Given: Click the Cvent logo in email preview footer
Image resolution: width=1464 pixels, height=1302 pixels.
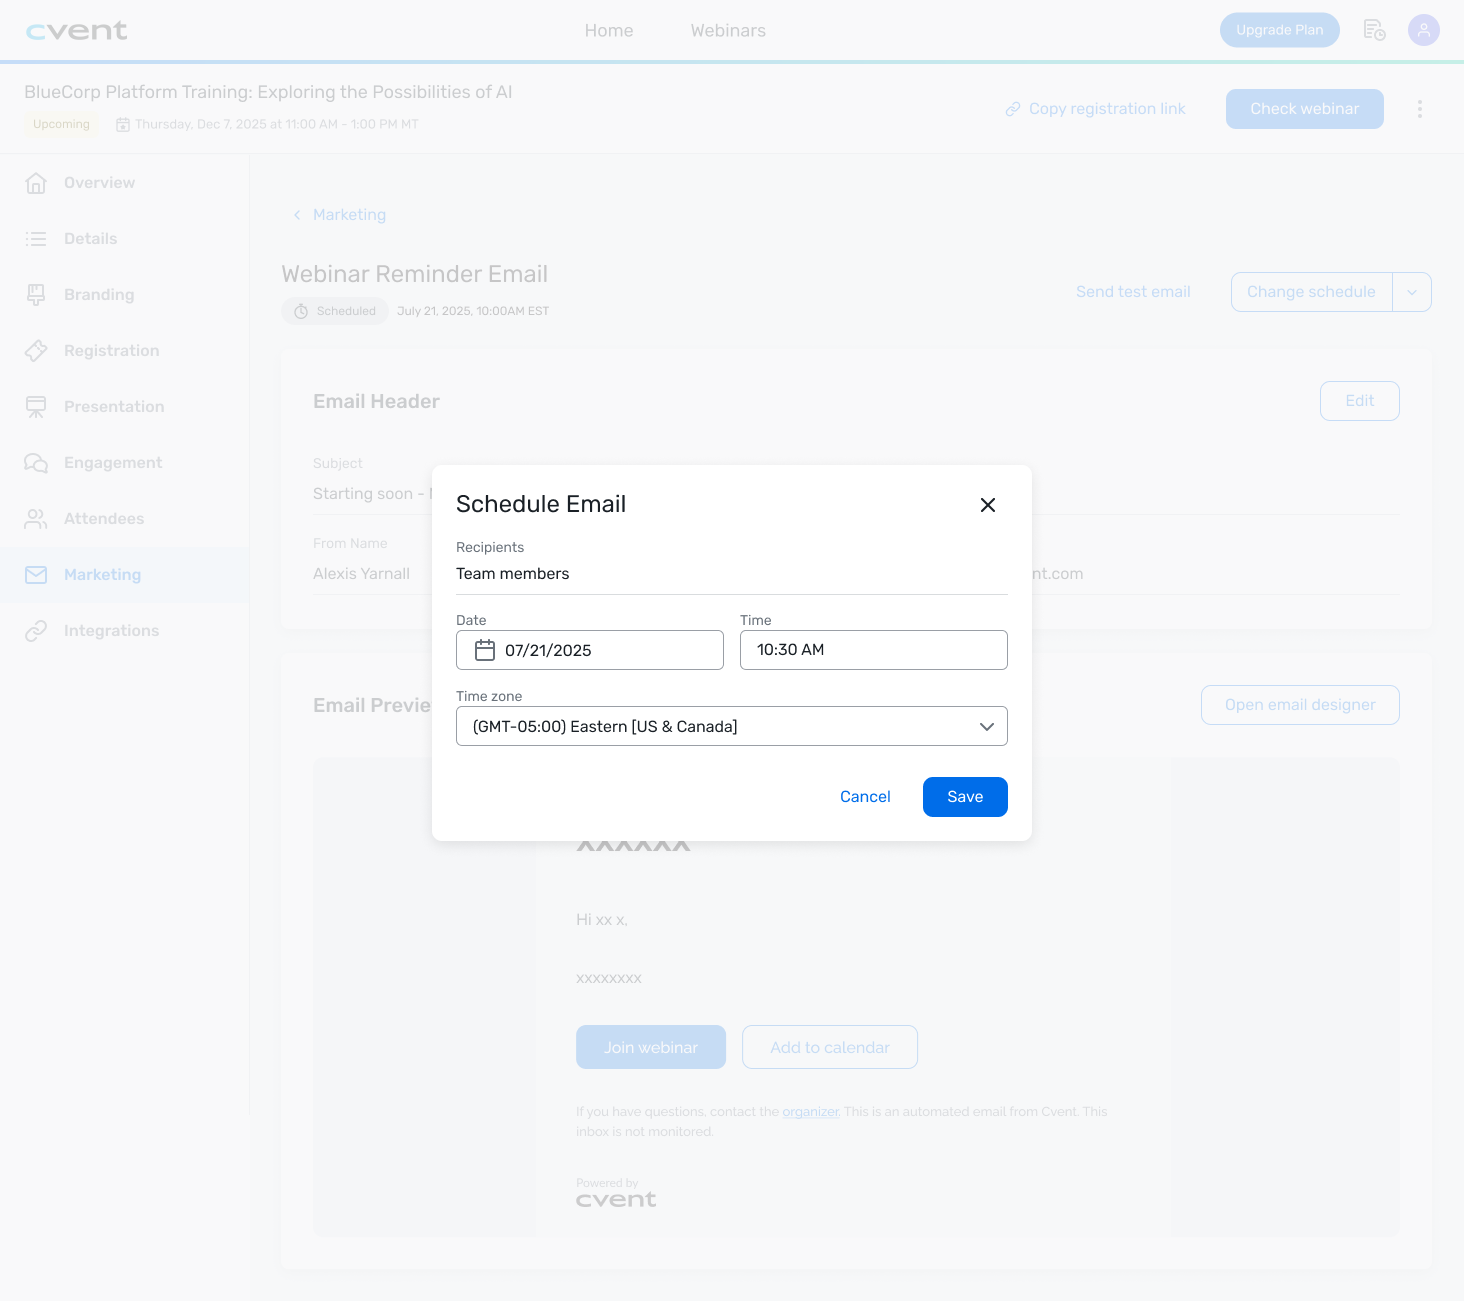Looking at the screenshot, I should [616, 1200].
